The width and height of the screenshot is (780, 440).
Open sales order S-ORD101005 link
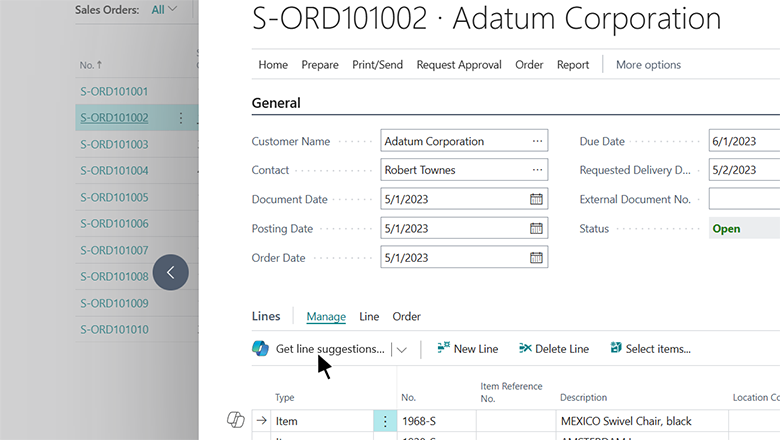pos(114,197)
